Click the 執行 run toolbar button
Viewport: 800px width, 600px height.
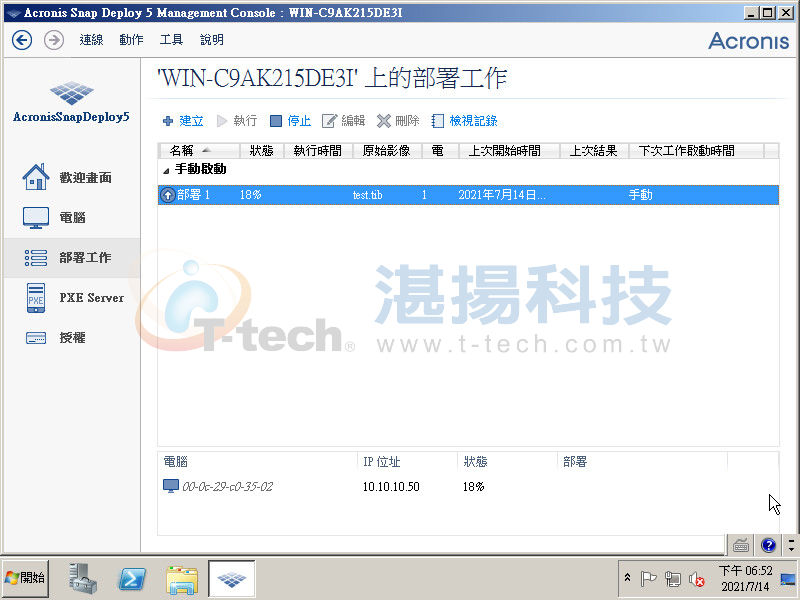[237, 121]
